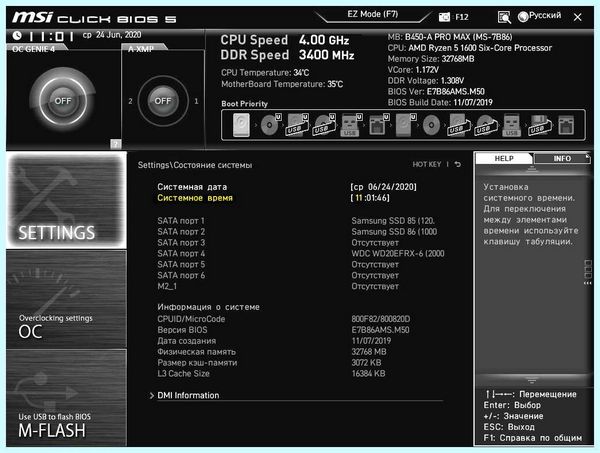Image resolution: width=600 pixels, height=453 pixels.
Task: Select USB floppy boot device icon
Action: tap(540, 125)
